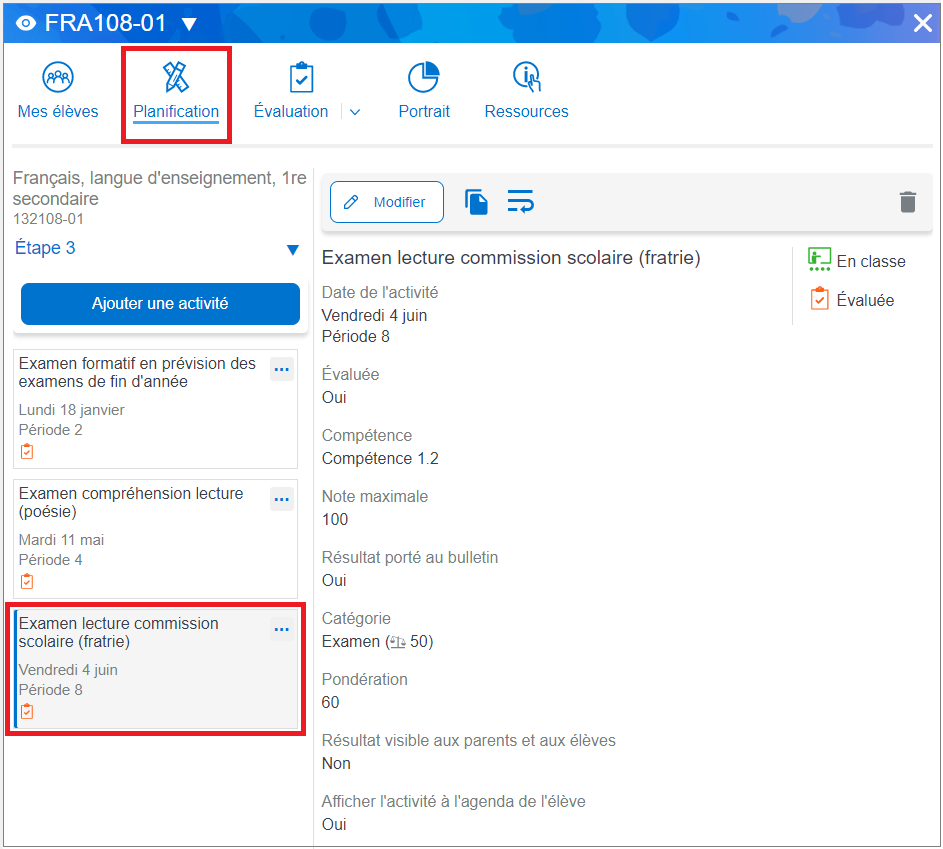The image size is (943, 849).
Task: Open options menu for Examen formatif activity
Action: 282,370
